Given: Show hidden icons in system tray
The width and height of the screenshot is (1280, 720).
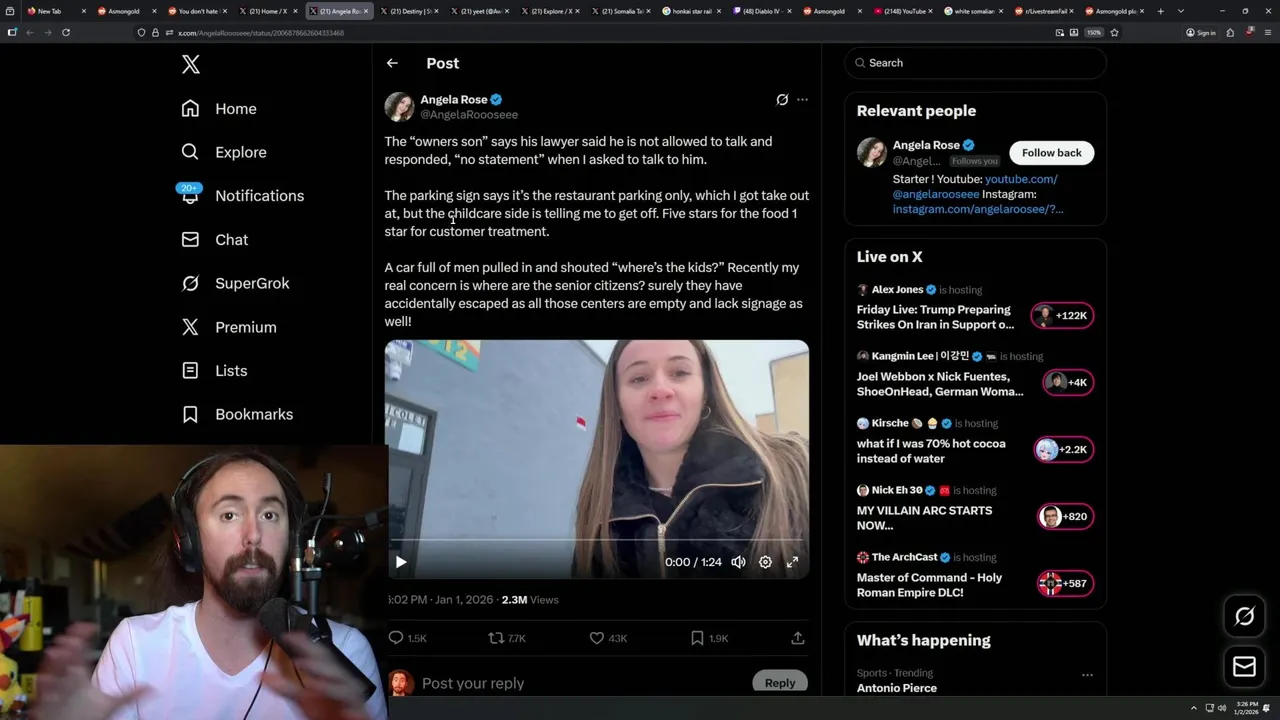Looking at the screenshot, I should pos(1192,708).
